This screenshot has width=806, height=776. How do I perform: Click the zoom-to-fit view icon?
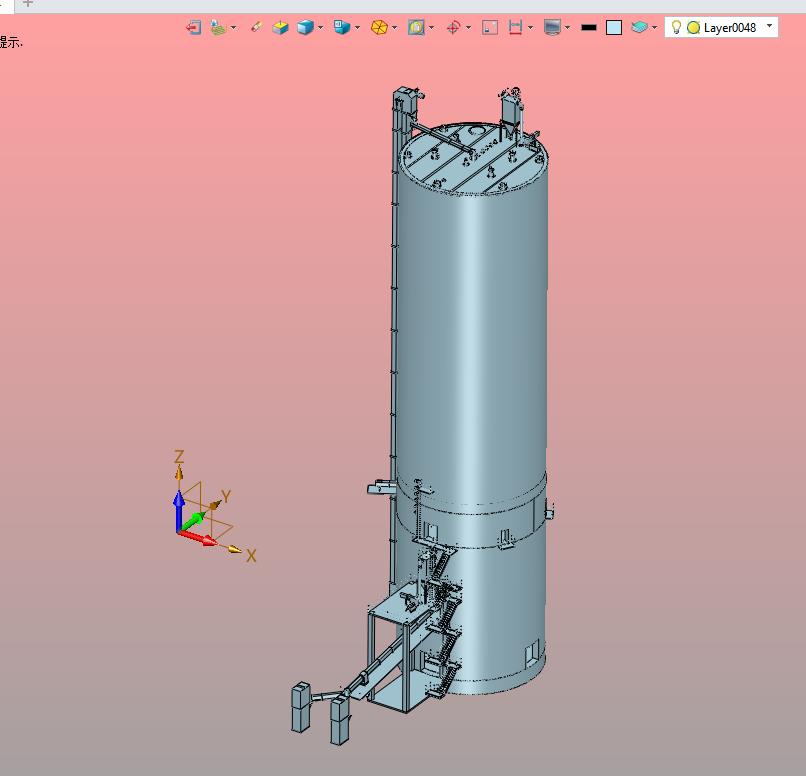tap(416, 27)
